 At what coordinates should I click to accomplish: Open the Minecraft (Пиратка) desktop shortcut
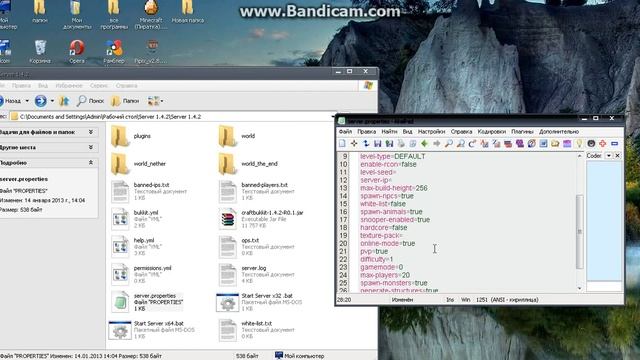coord(151,14)
